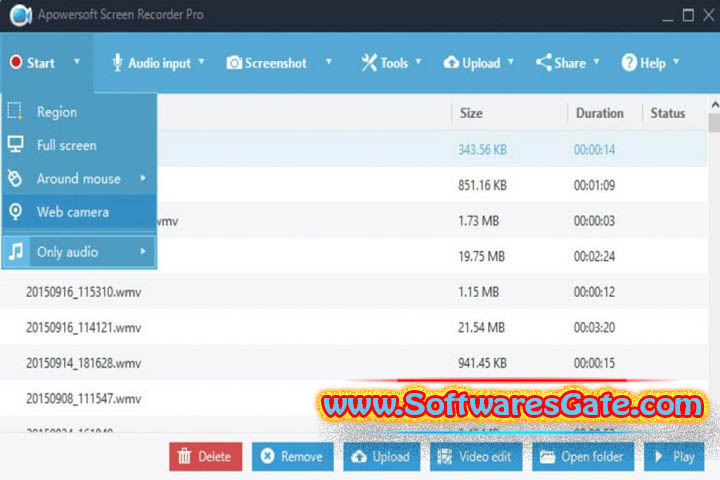Screen dimensions: 720x480
Task: Click the Apowersoft app logo in title bar
Action: pos(21,15)
